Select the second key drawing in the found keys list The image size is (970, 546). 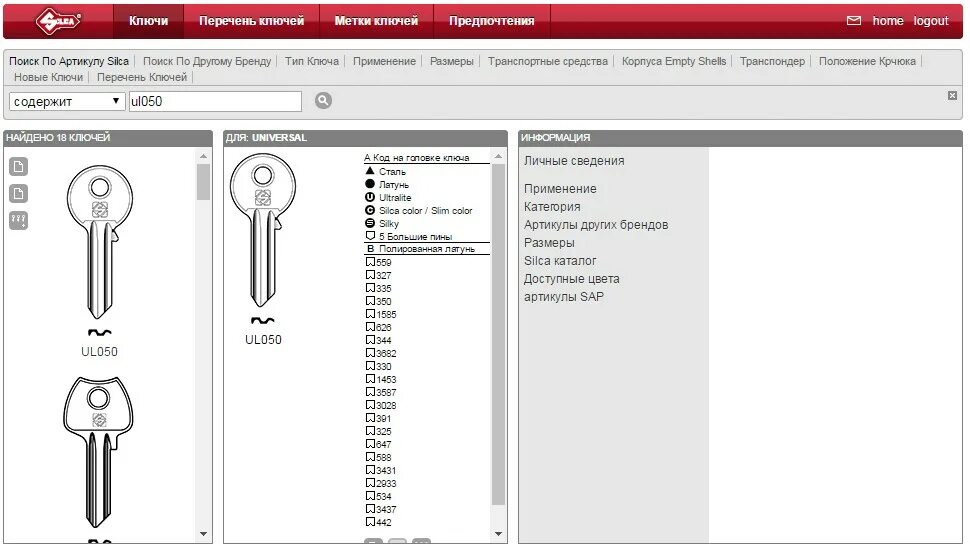click(98, 452)
